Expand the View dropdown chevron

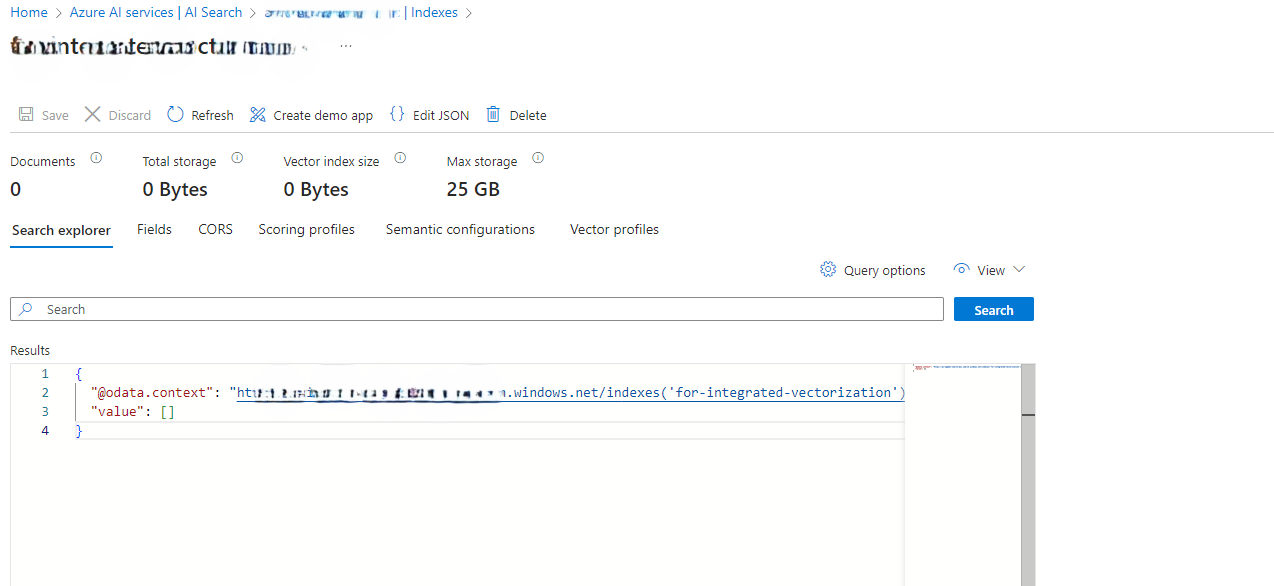click(1019, 269)
